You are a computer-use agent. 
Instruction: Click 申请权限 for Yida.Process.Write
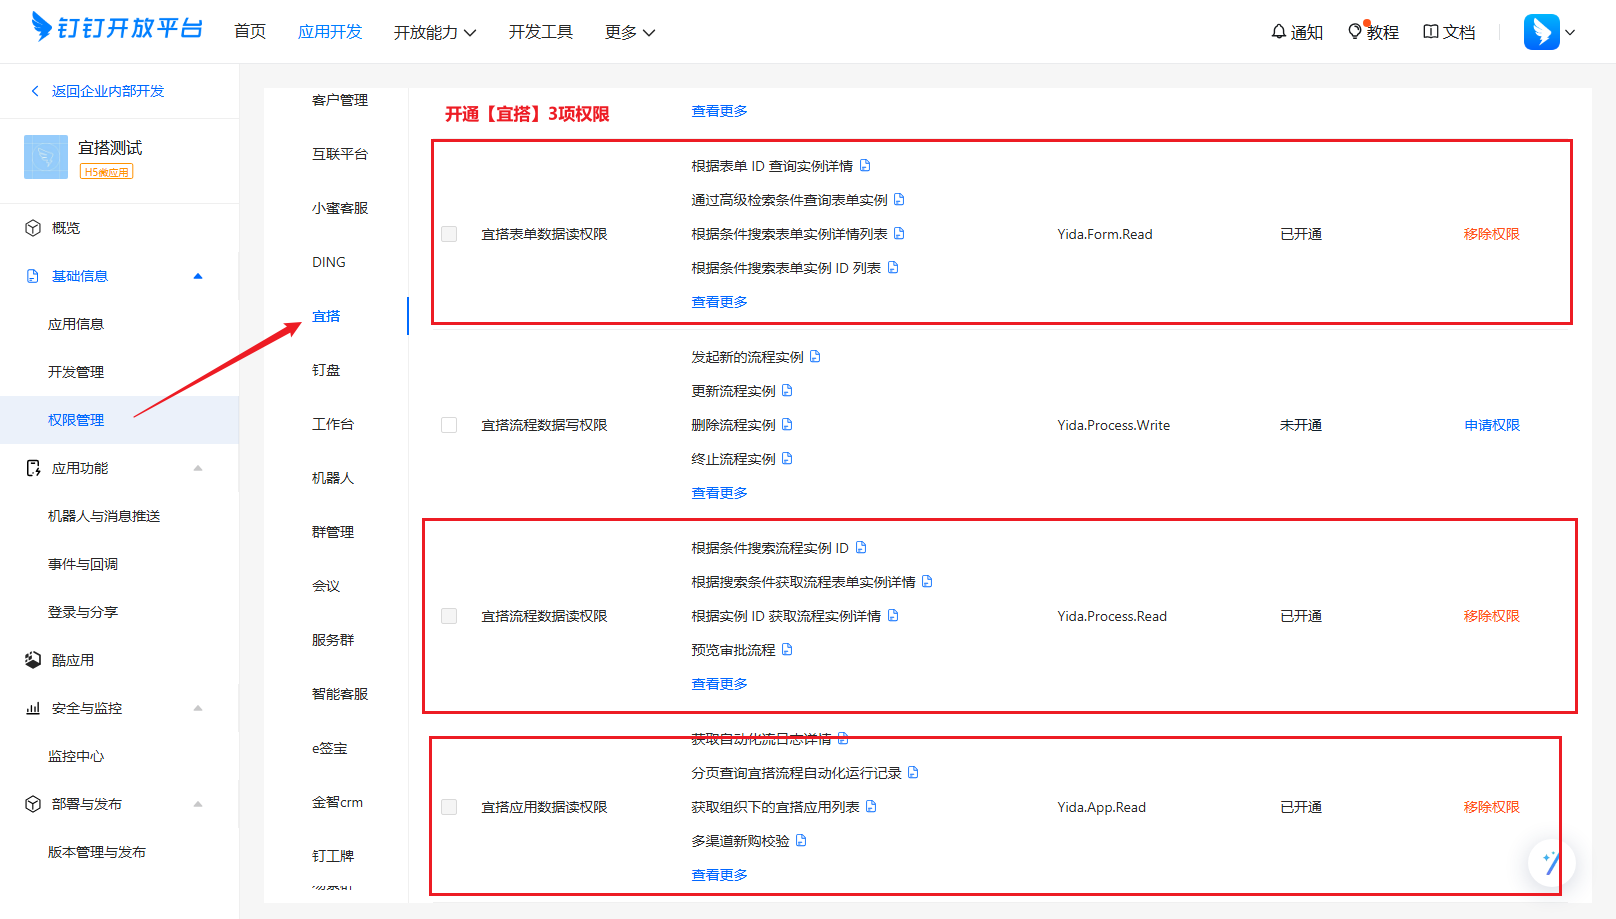[1492, 425]
